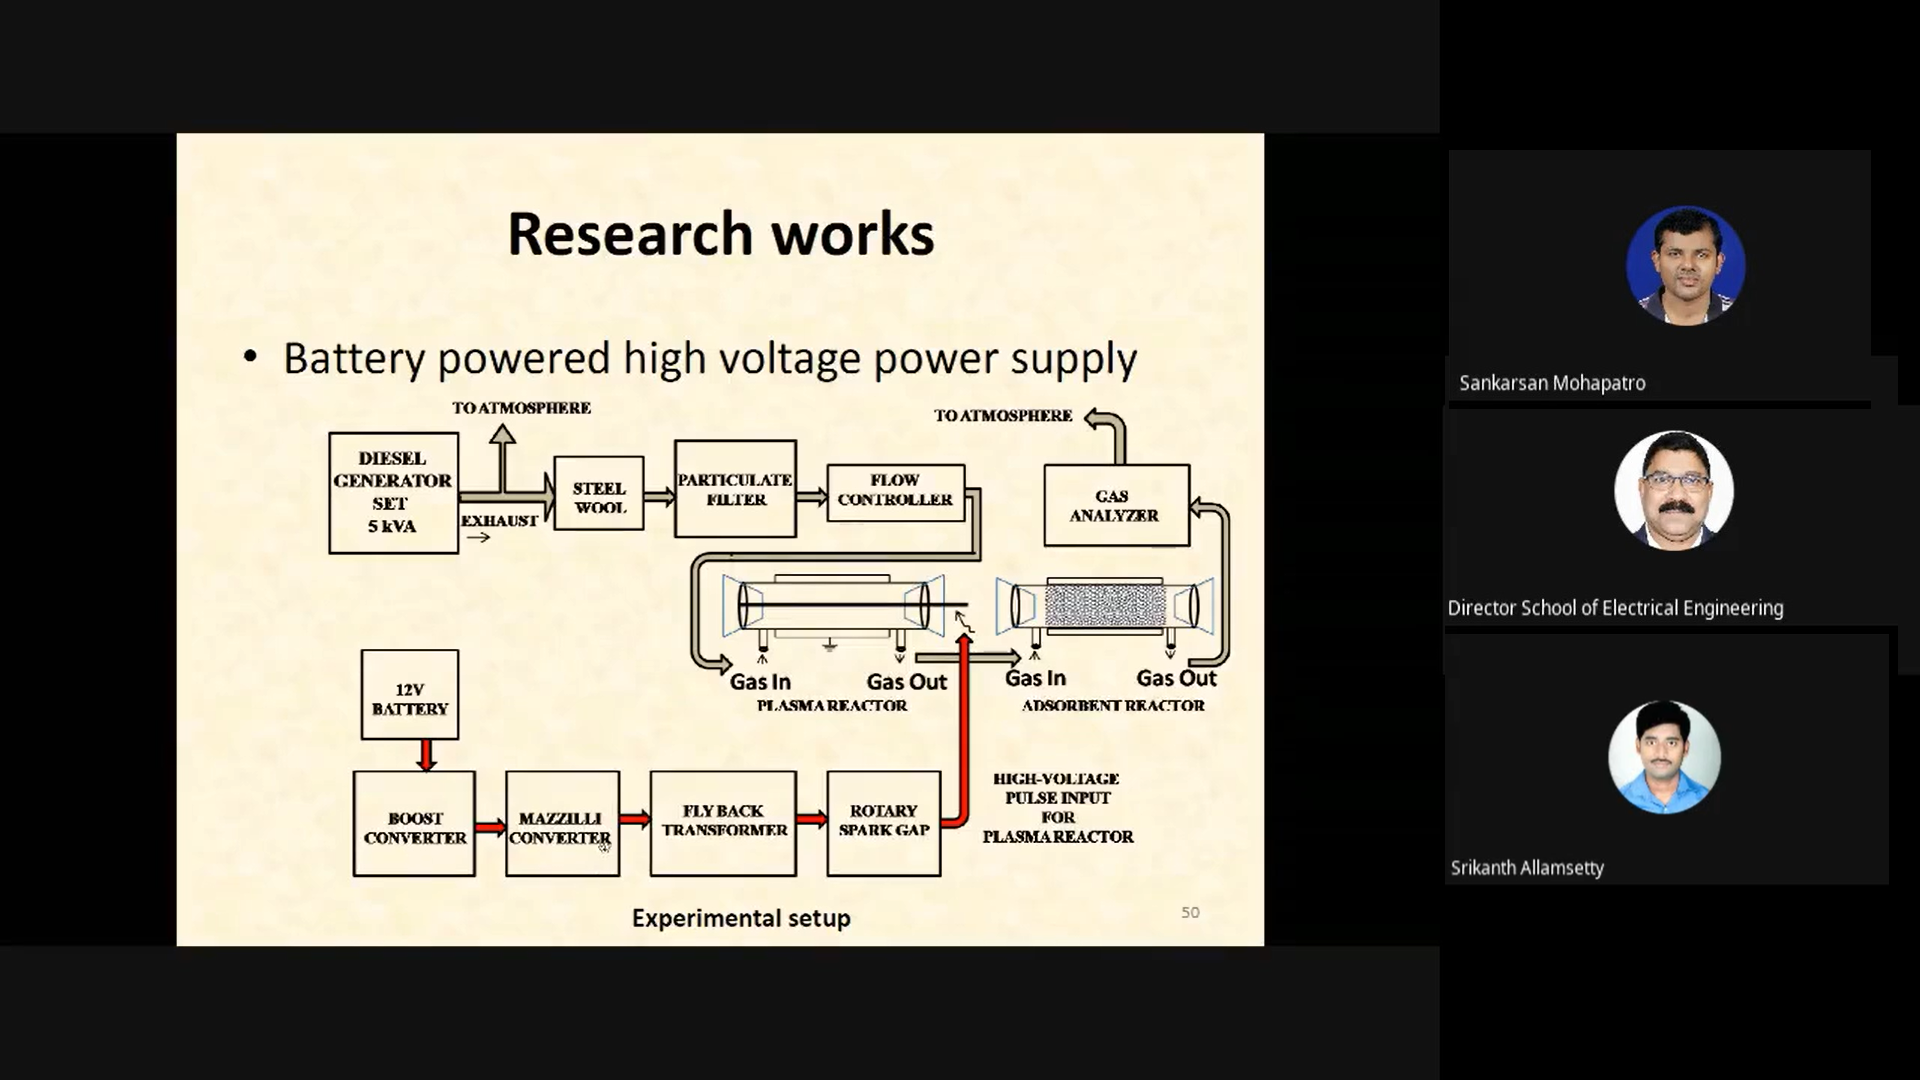This screenshot has height=1080, width=1920.
Task: Click the adsorbent reactor tube drawing
Action: click(x=1105, y=606)
